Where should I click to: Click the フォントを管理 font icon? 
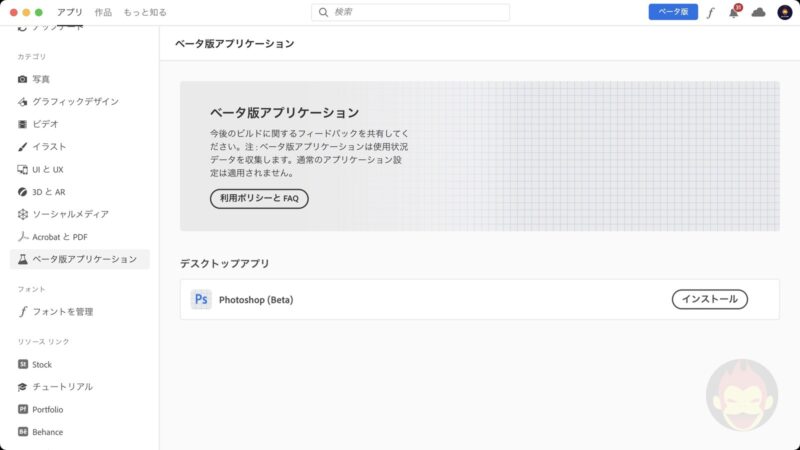[22, 312]
